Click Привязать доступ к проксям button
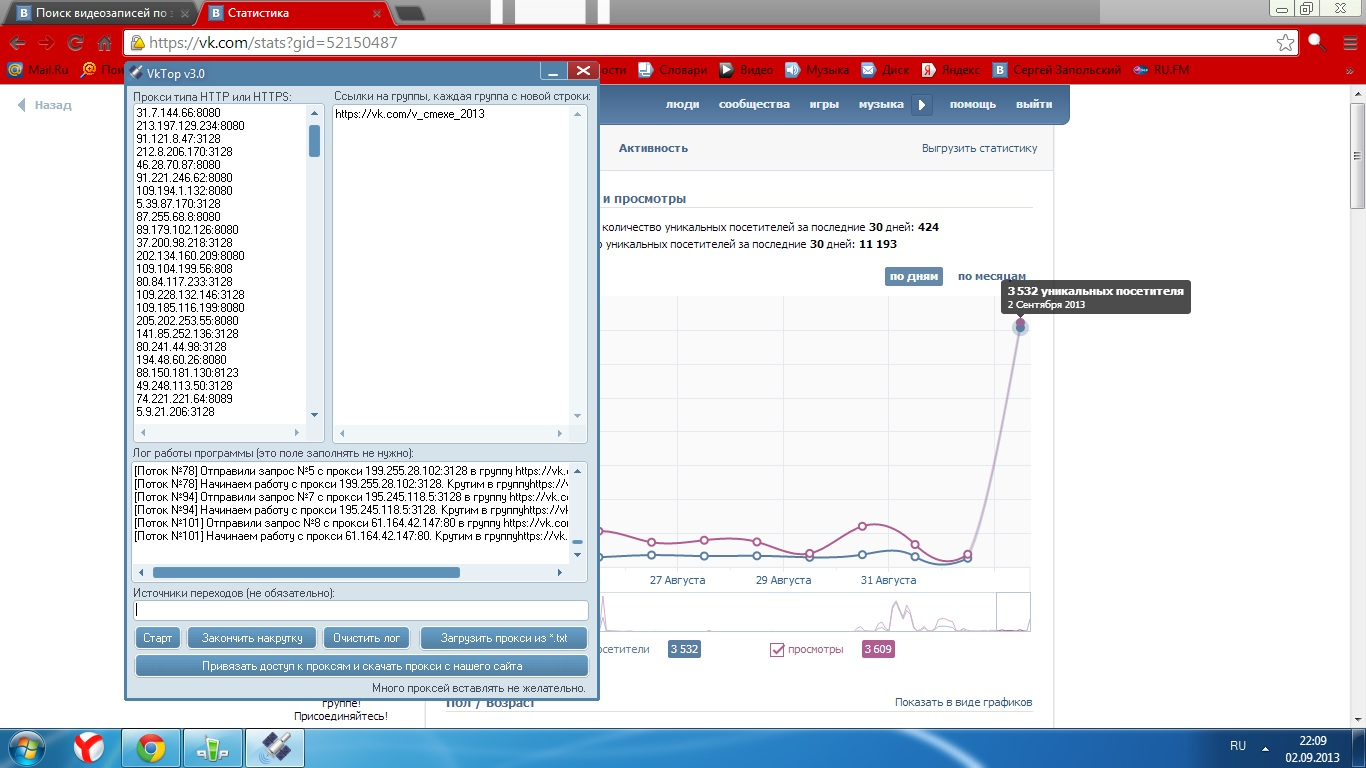Screen dimensions: 1366x768 coord(361,665)
